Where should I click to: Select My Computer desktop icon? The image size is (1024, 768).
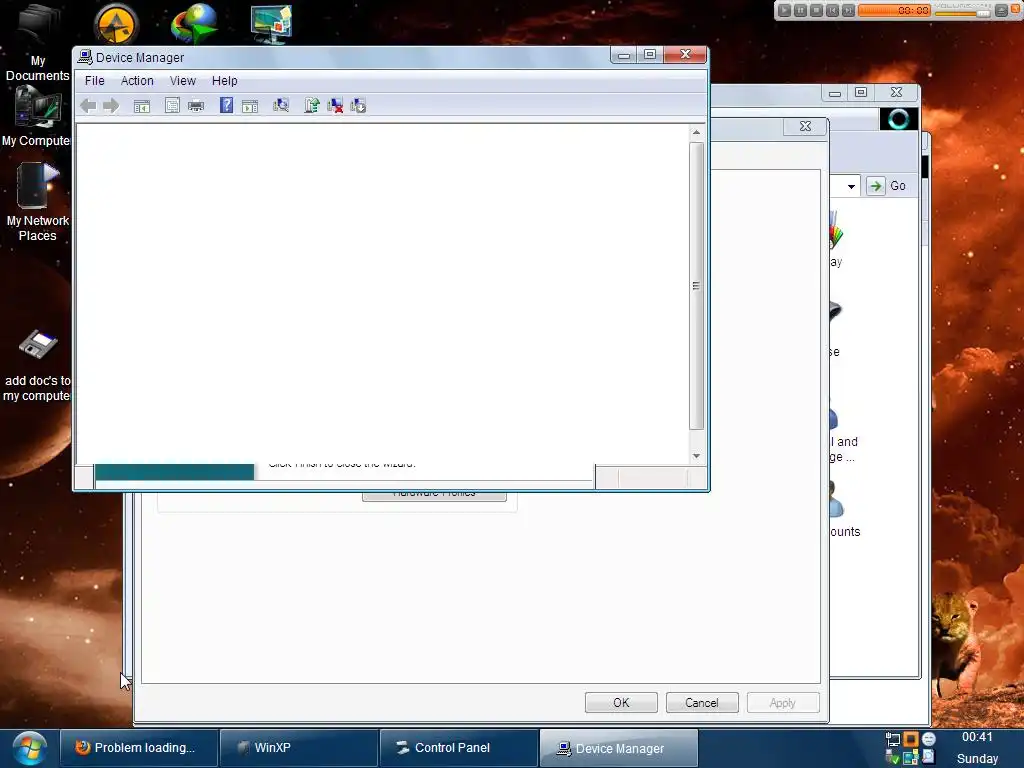point(37,118)
